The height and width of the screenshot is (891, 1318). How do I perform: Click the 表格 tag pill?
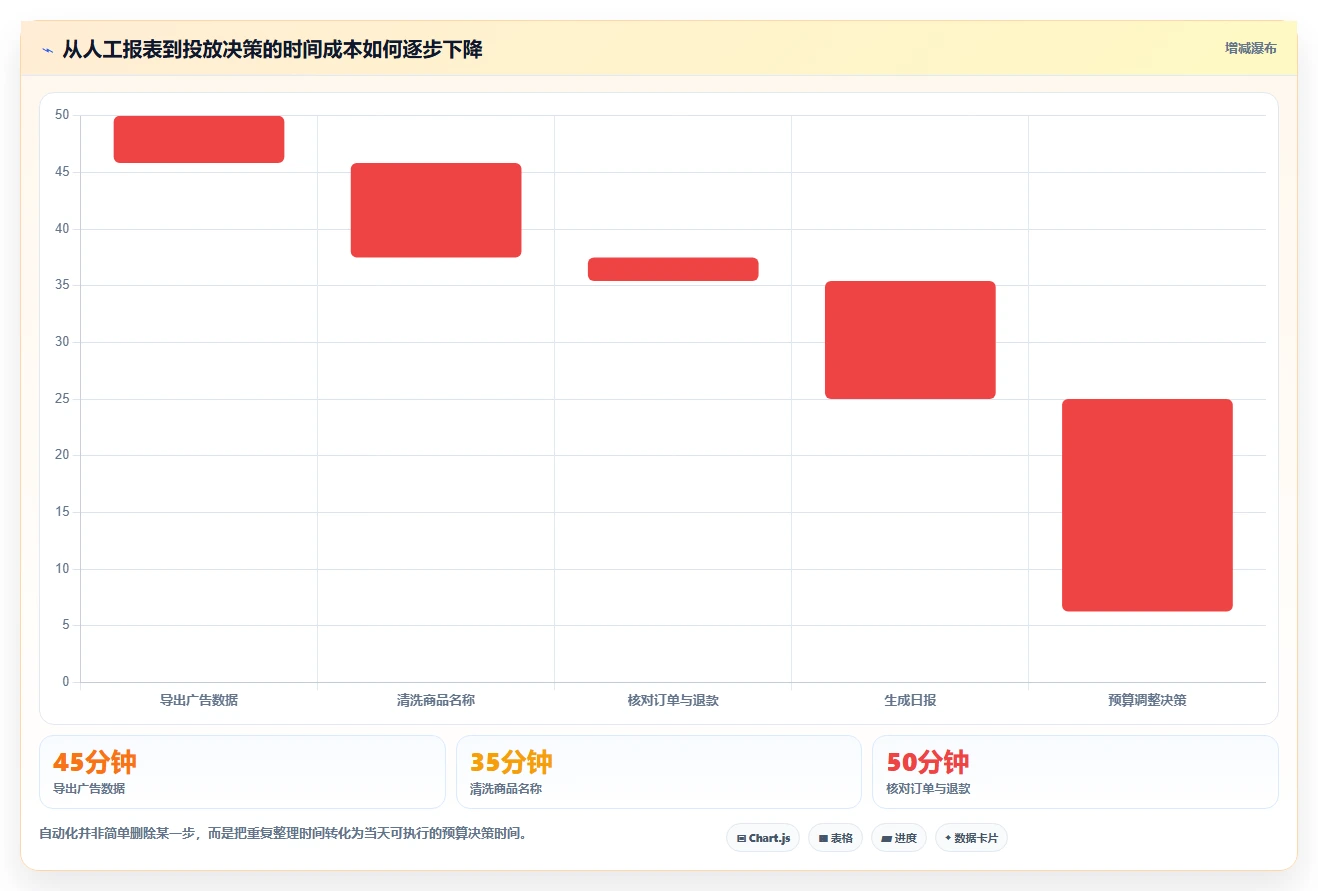[x=835, y=838]
